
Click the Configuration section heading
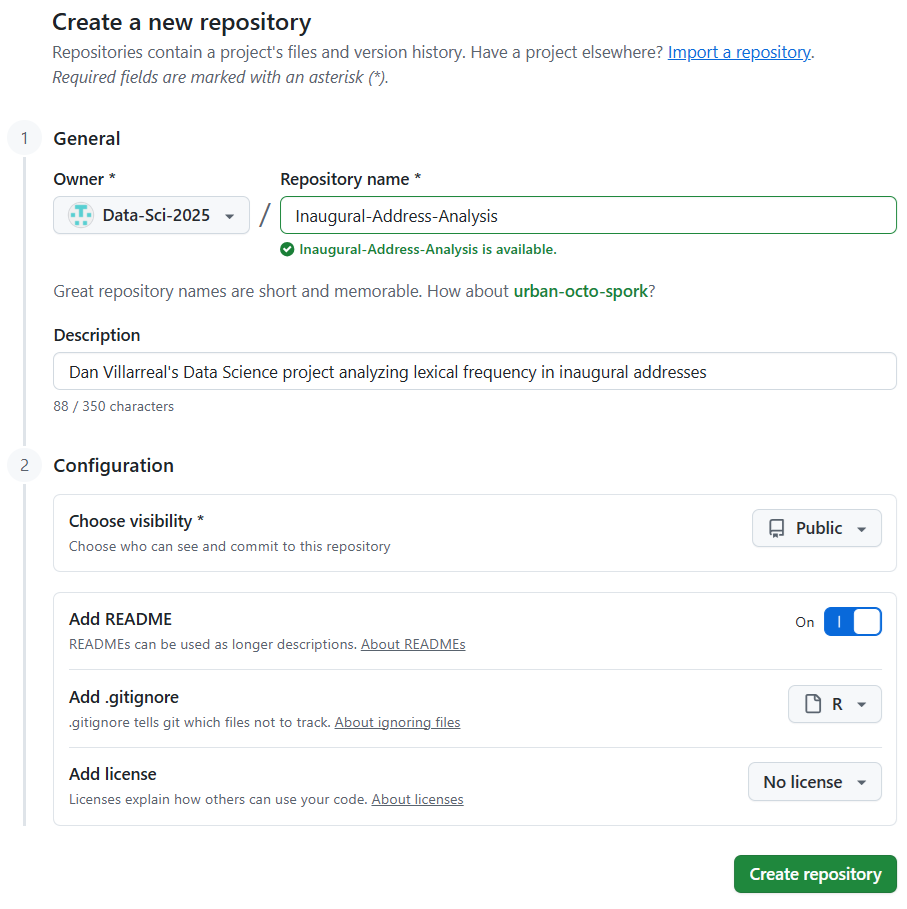coord(113,465)
